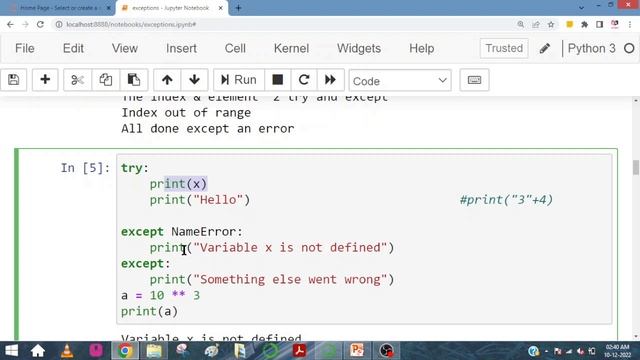
Task: Open the browser side panel icon
Action: [x=599, y=24]
